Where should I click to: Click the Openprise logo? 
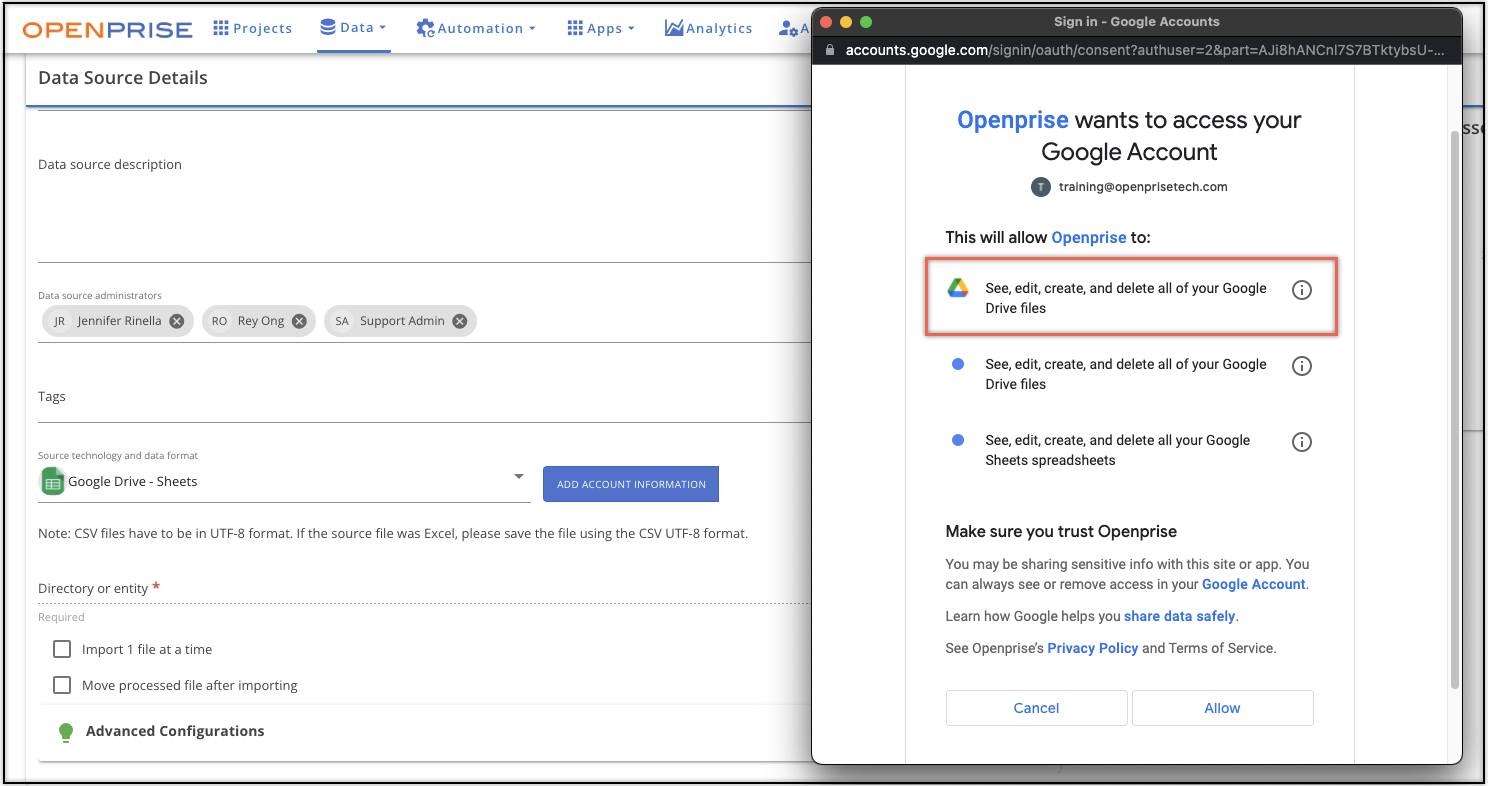pos(108,29)
